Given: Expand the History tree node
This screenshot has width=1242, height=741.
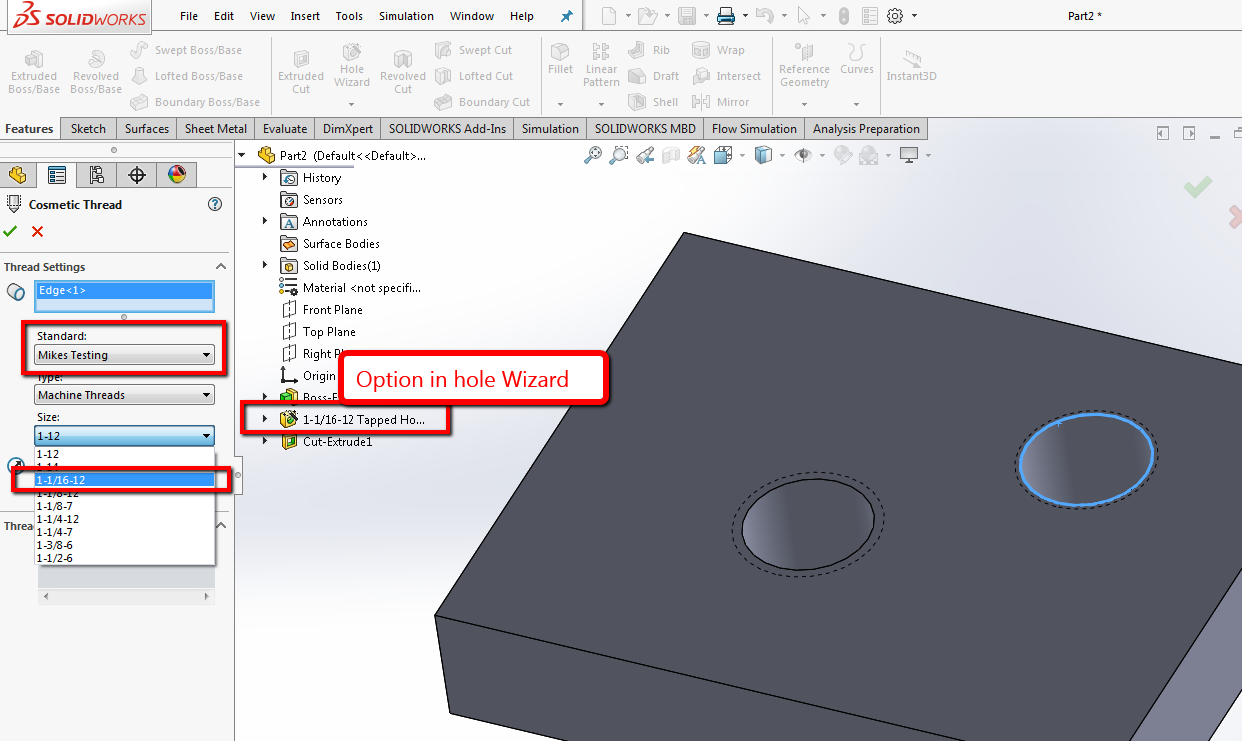Looking at the screenshot, I should coord(265,177).
